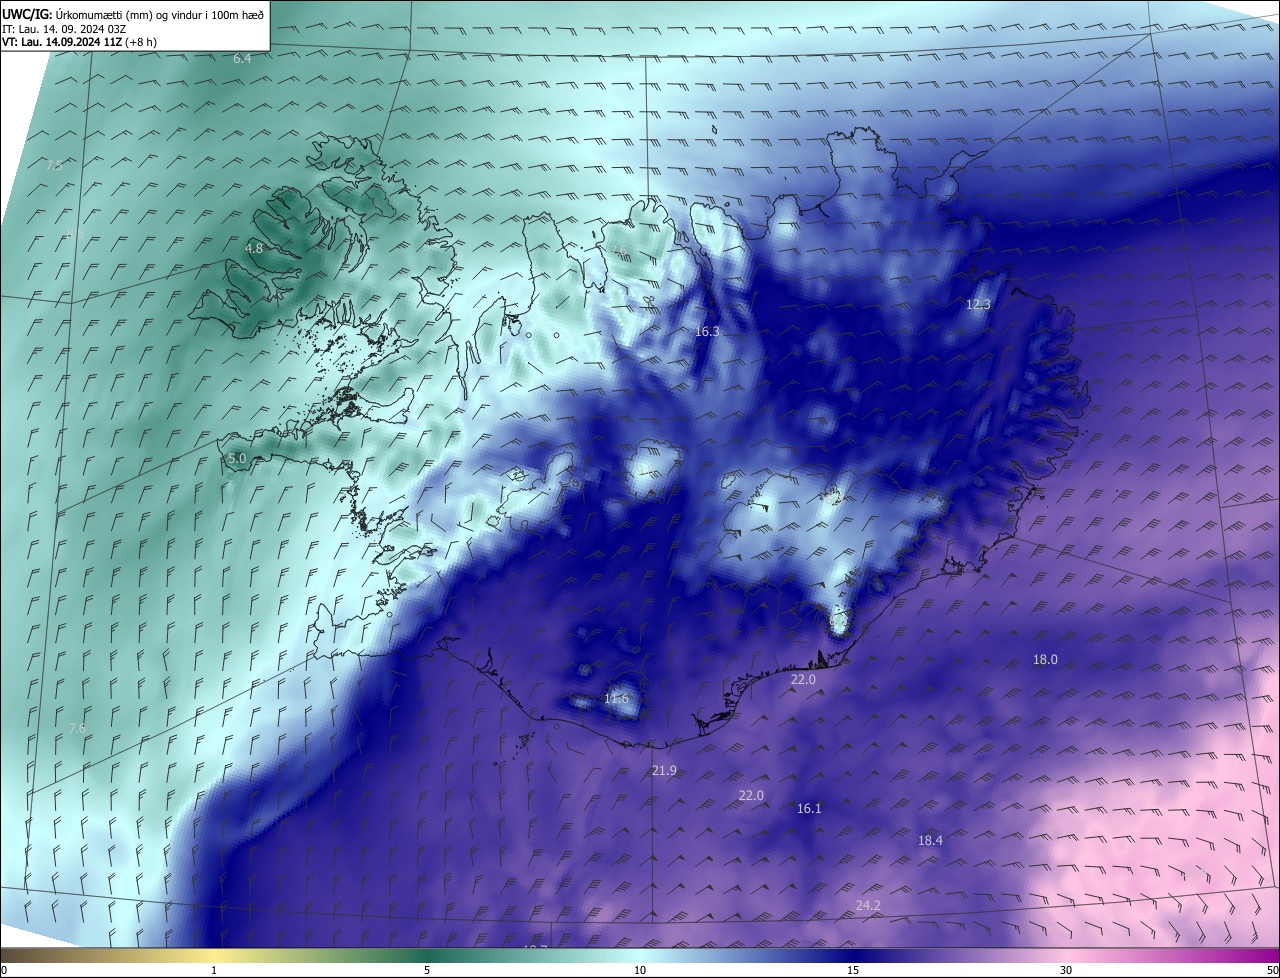Click the 18.0 value label
Viewport: 1280px width, 978px height.
click(x=1045, y=659)
